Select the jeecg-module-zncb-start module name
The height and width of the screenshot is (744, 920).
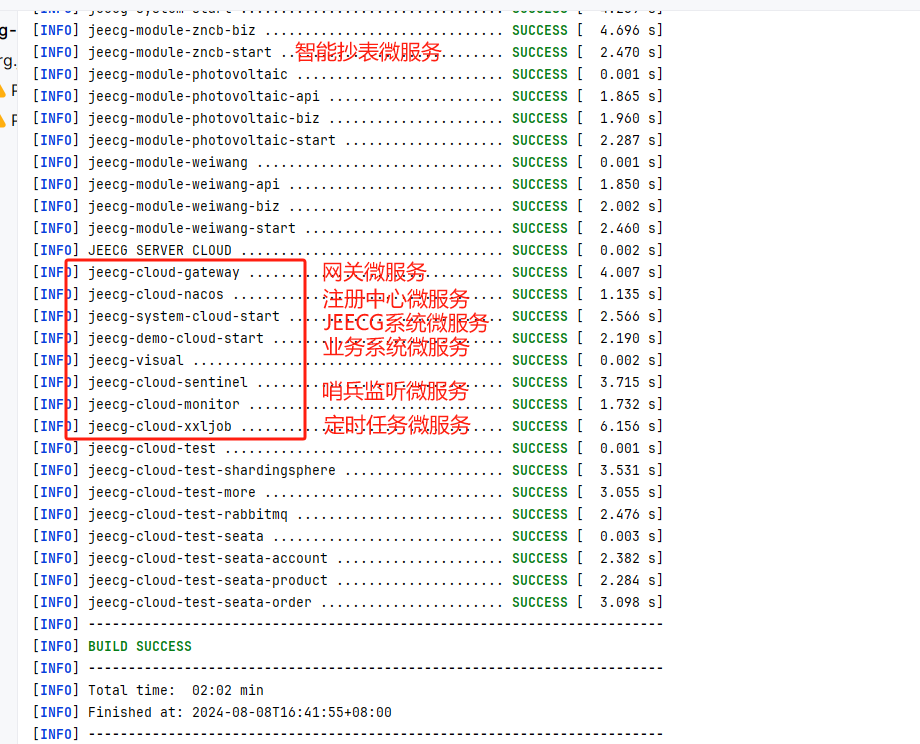click(x=180, y=52)
